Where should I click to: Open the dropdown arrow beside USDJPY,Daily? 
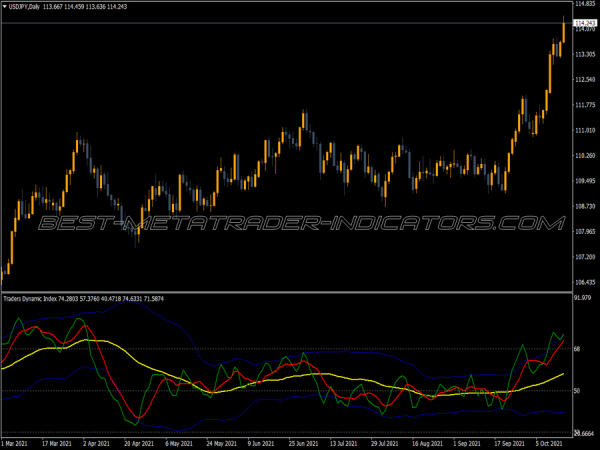click(4, 5)
